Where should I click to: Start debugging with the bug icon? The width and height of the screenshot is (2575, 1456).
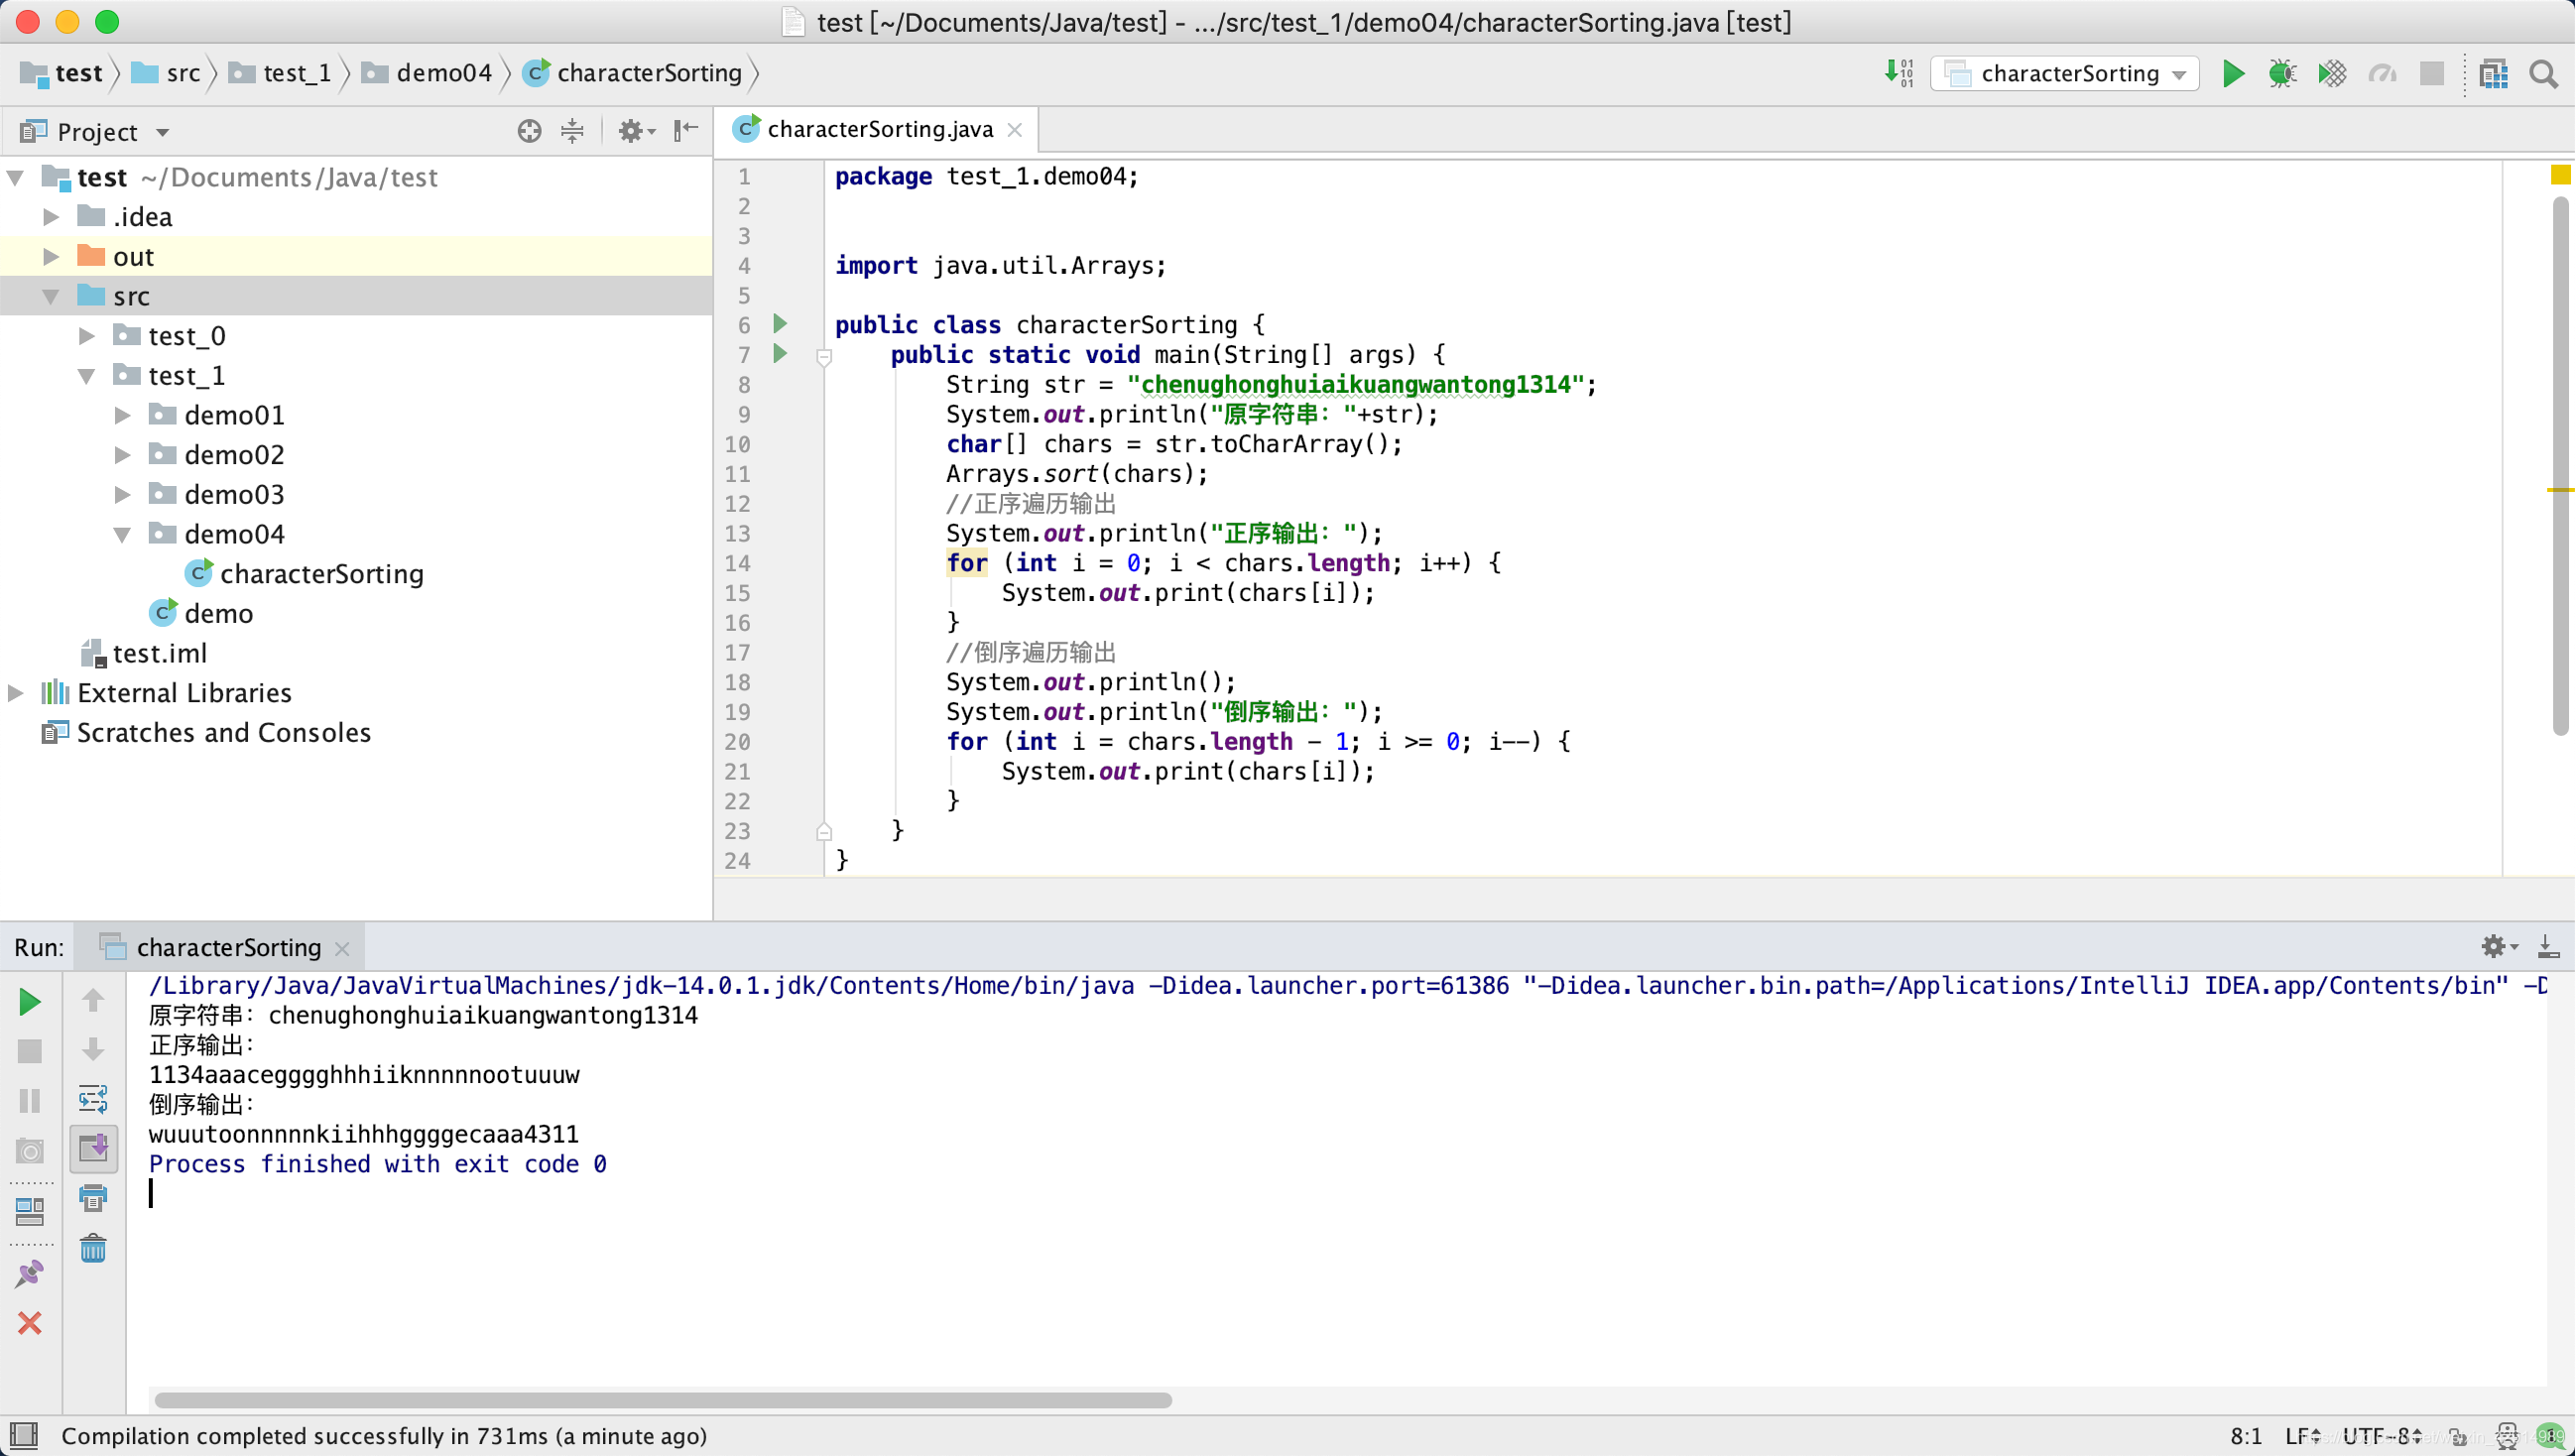pyautogui.click(x=2282, y=73)
